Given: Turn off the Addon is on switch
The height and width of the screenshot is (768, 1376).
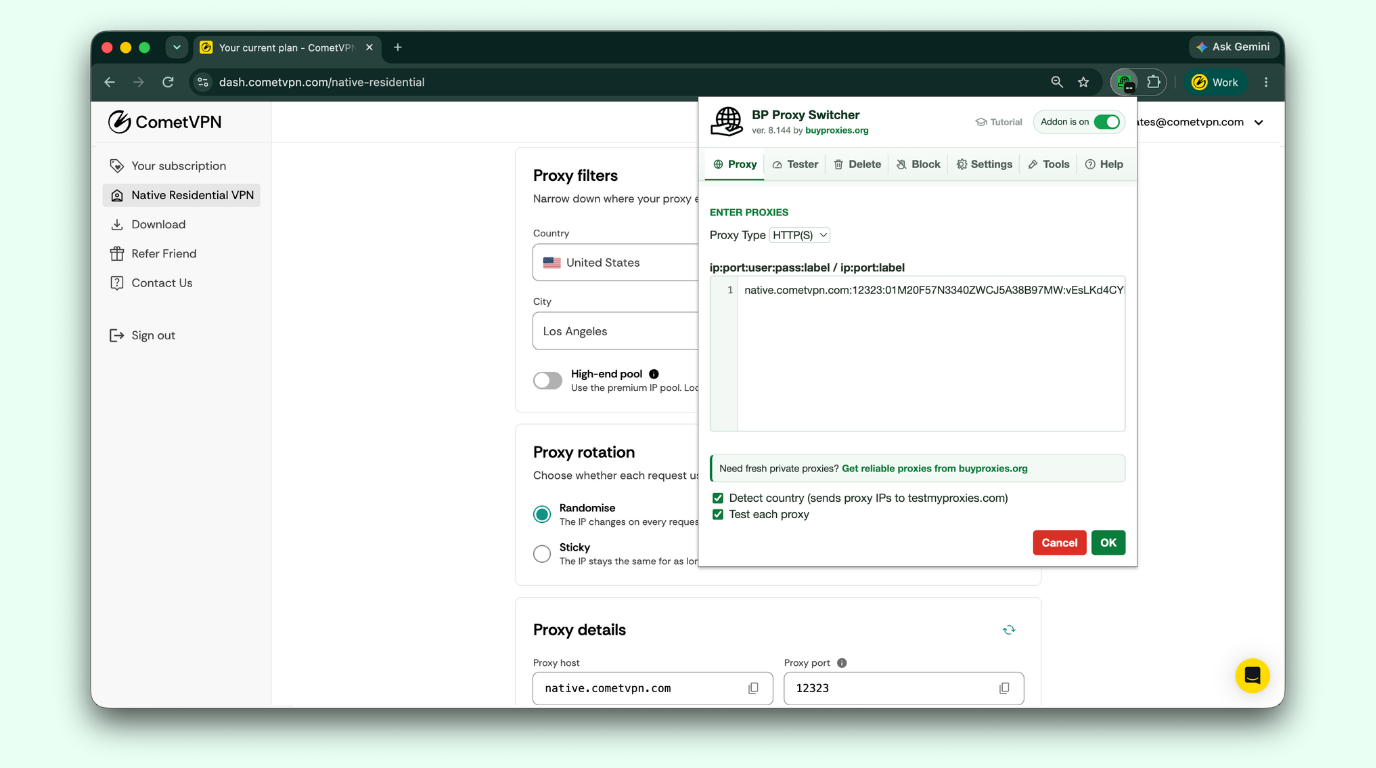Looking at the screenshot, I should pos(1106,122).
